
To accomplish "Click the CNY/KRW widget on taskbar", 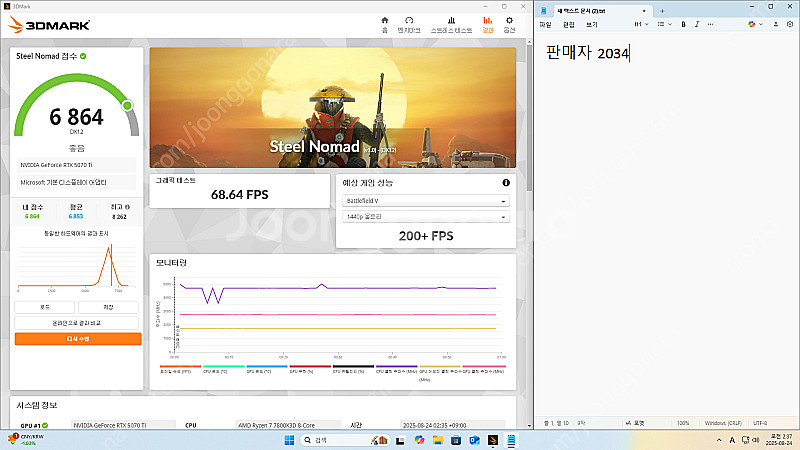I will (x=26, y=440).
